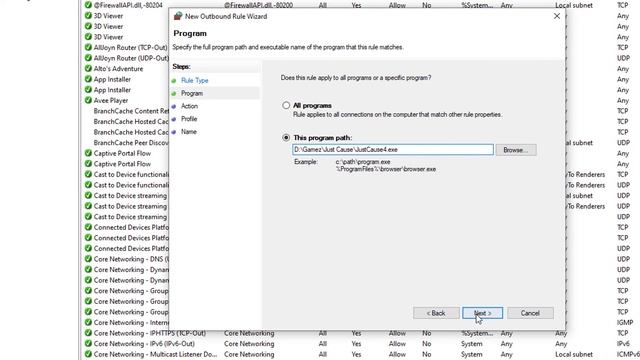The width and height of the screenshot is (640, 360).
Task: Click the Allow cell in the IPv6 (IPv6-Out) row
Action: pos(397,344)
